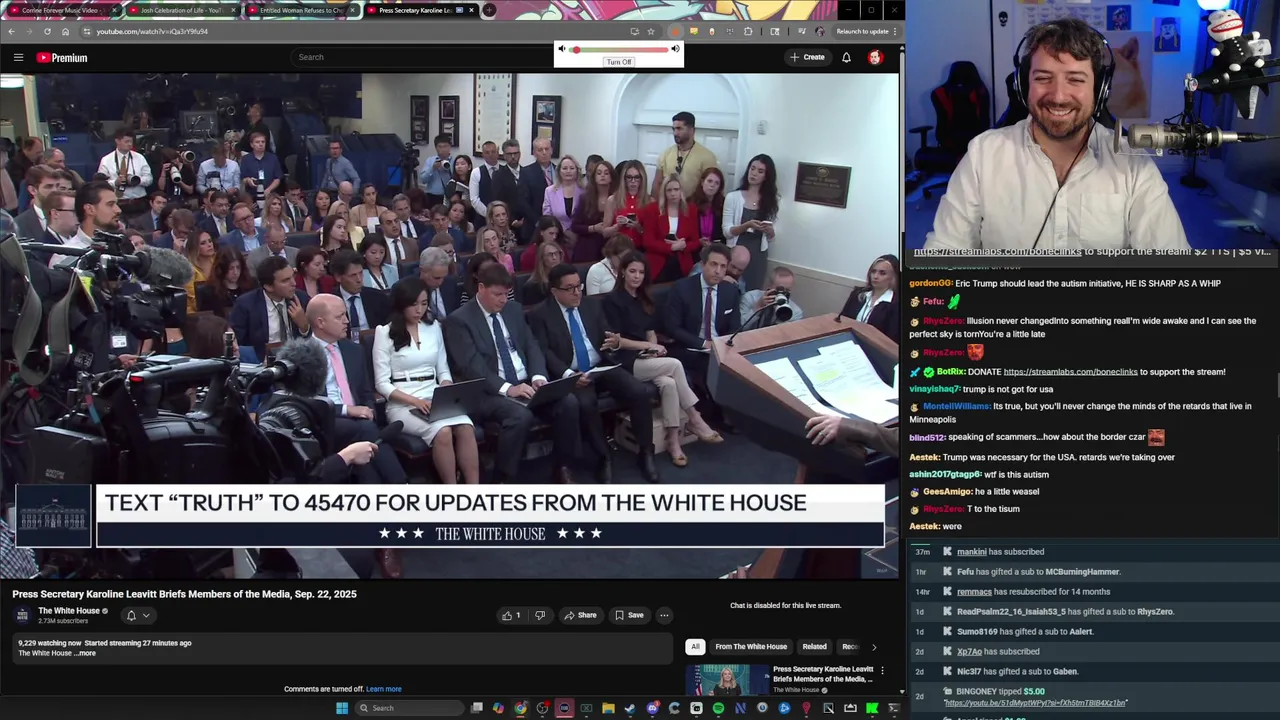Screen dimensions: 1280x720
Task: Open the browser home page
Action: (65, 31)
